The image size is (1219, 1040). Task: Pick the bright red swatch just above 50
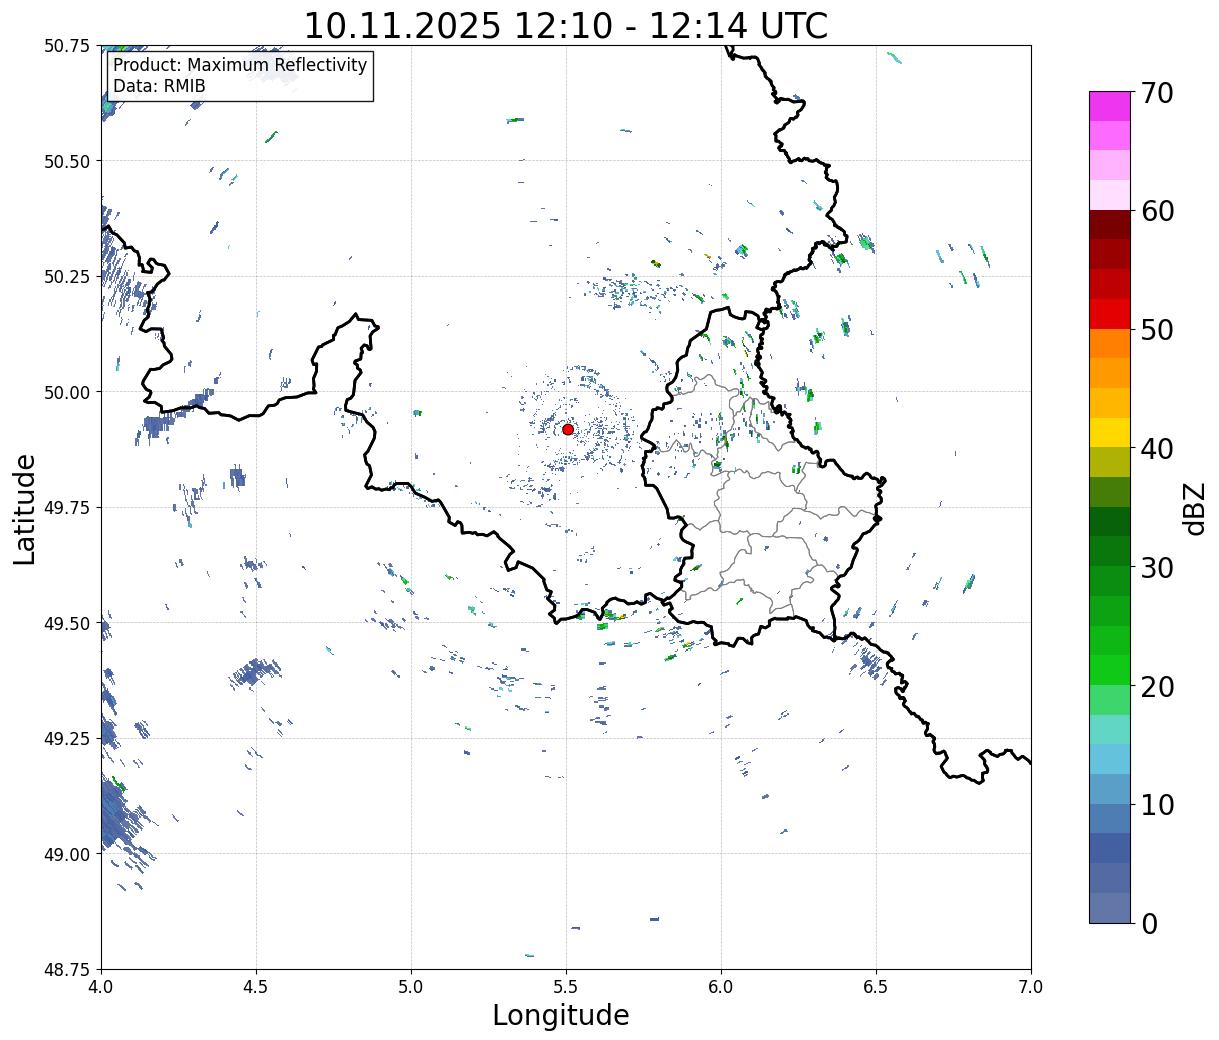pyautogui.click(x=1109, y=313)
